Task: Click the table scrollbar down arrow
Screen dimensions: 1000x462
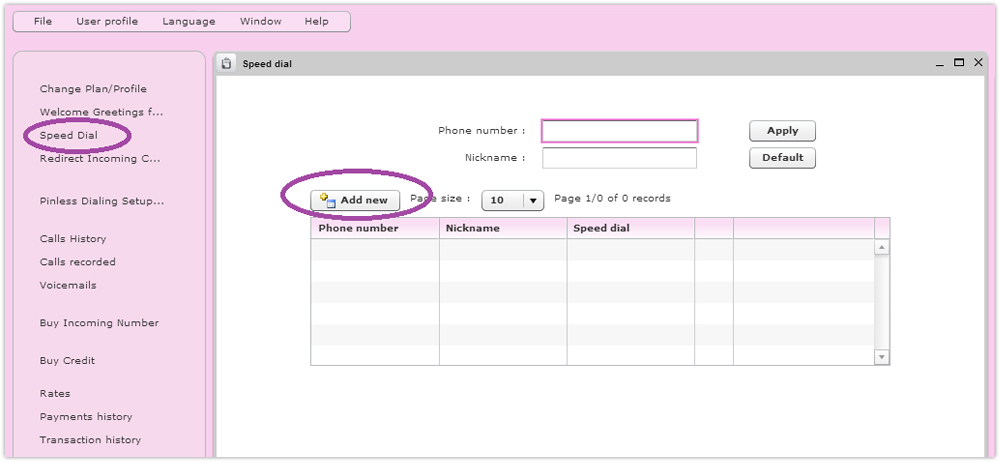Action: pos(882,357)
